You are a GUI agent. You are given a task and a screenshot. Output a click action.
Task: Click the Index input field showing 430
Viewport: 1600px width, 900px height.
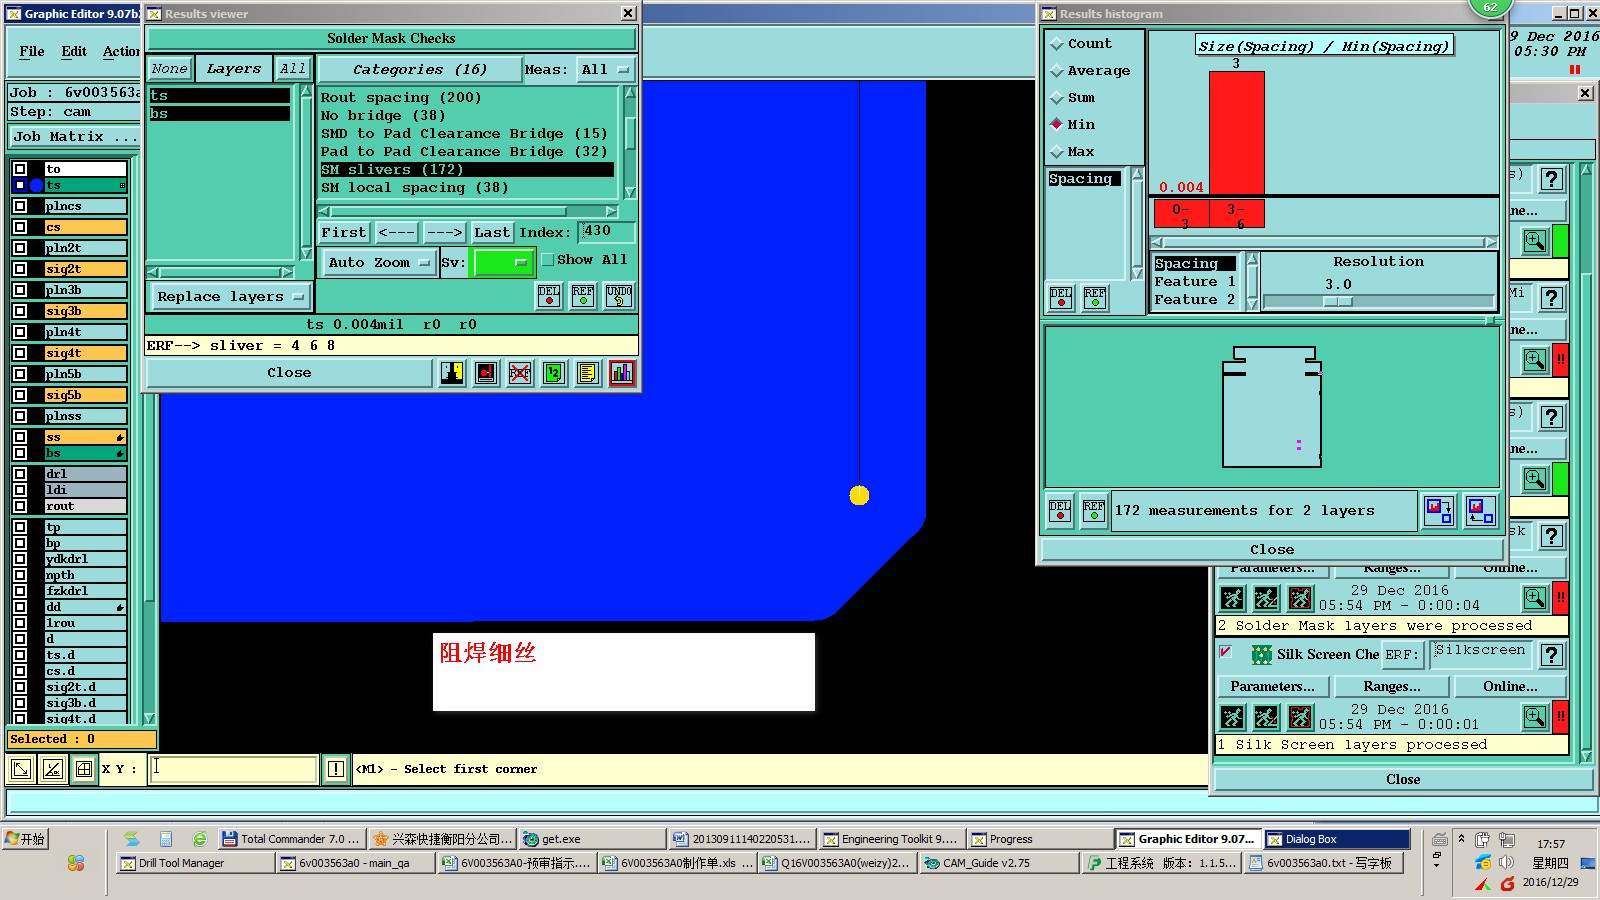pyautogui.click(x=606, y=232)
